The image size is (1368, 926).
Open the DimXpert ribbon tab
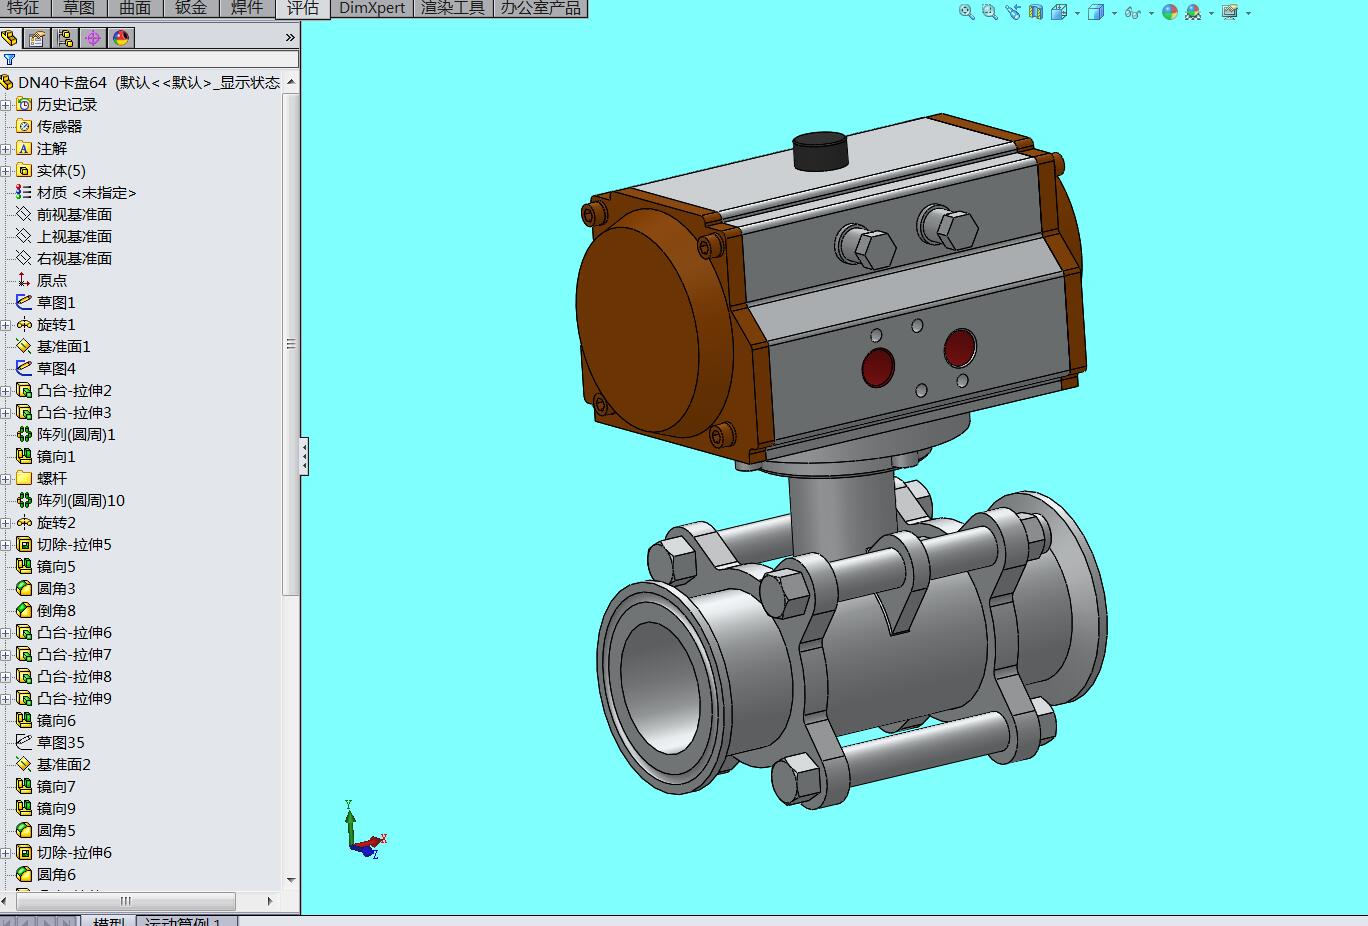pos(372,8)
